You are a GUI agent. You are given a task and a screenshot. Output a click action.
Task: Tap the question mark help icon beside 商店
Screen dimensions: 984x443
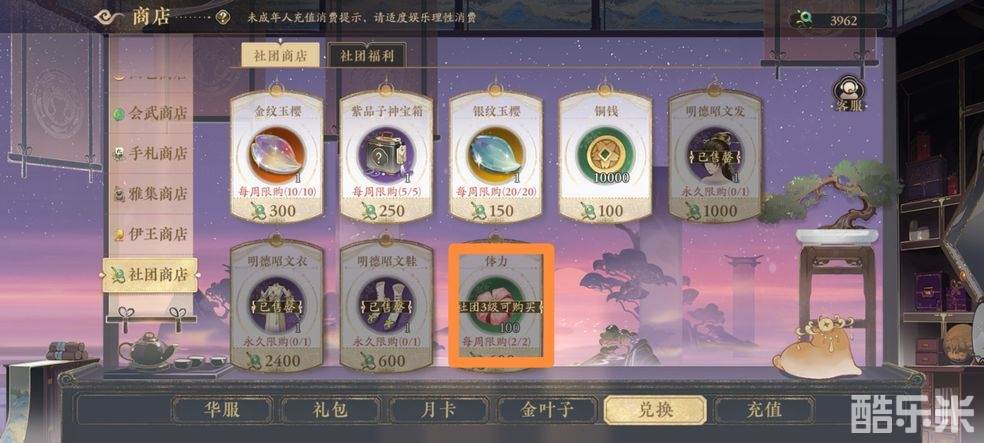click(x=222, y=18)
